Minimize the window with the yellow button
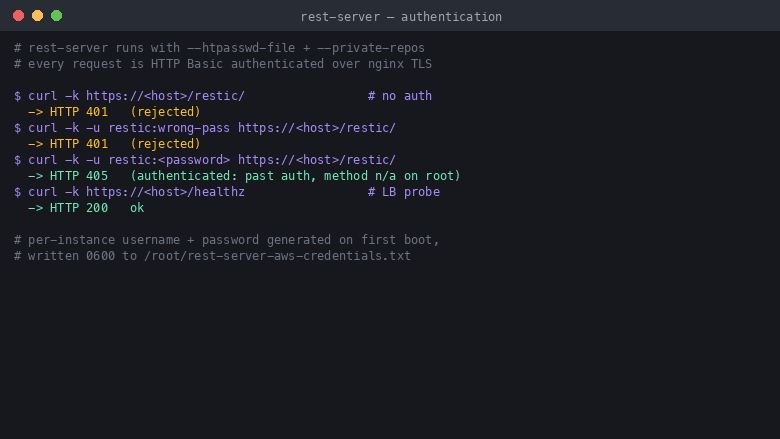Viewport: 780px width, 439px height. [37, 16]
